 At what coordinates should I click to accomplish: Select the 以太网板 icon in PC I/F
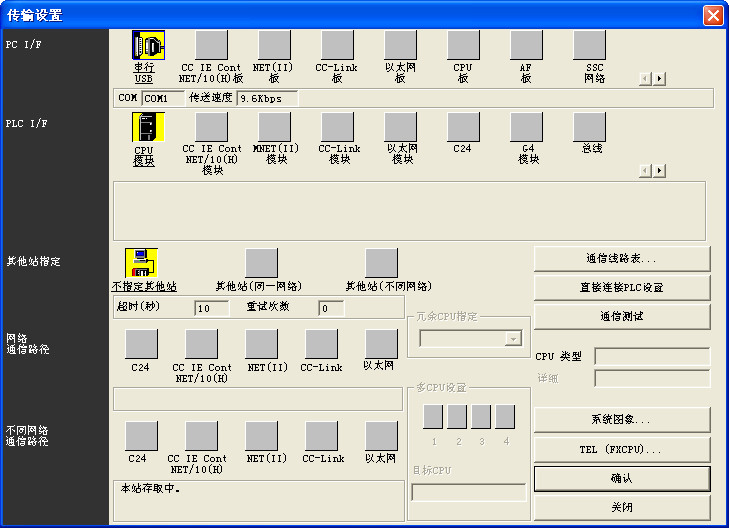[x=401, y=45]
